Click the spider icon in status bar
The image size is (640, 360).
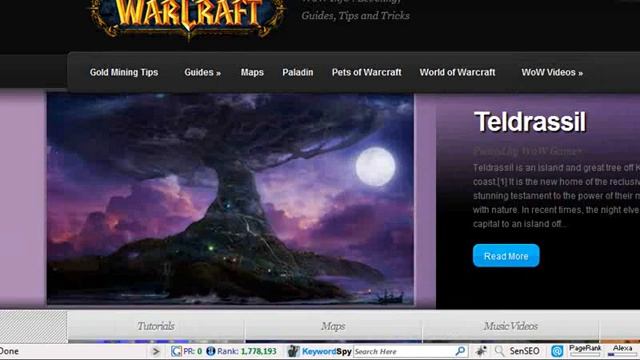pos(481,351)
